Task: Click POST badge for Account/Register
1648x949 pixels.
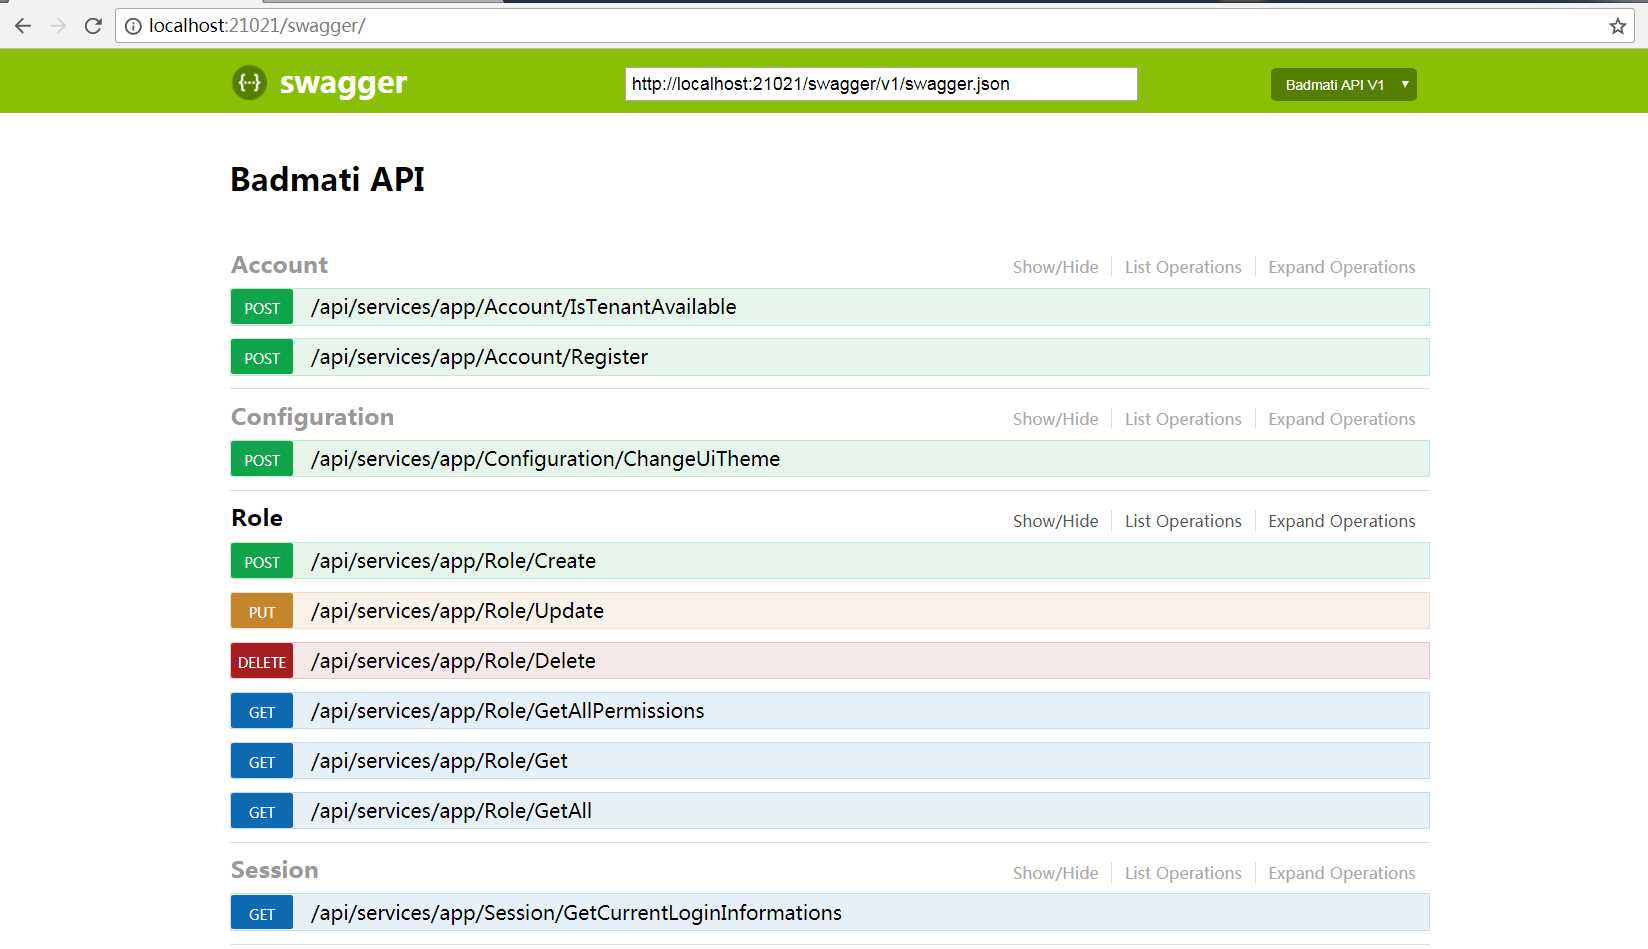Action: 262,358
